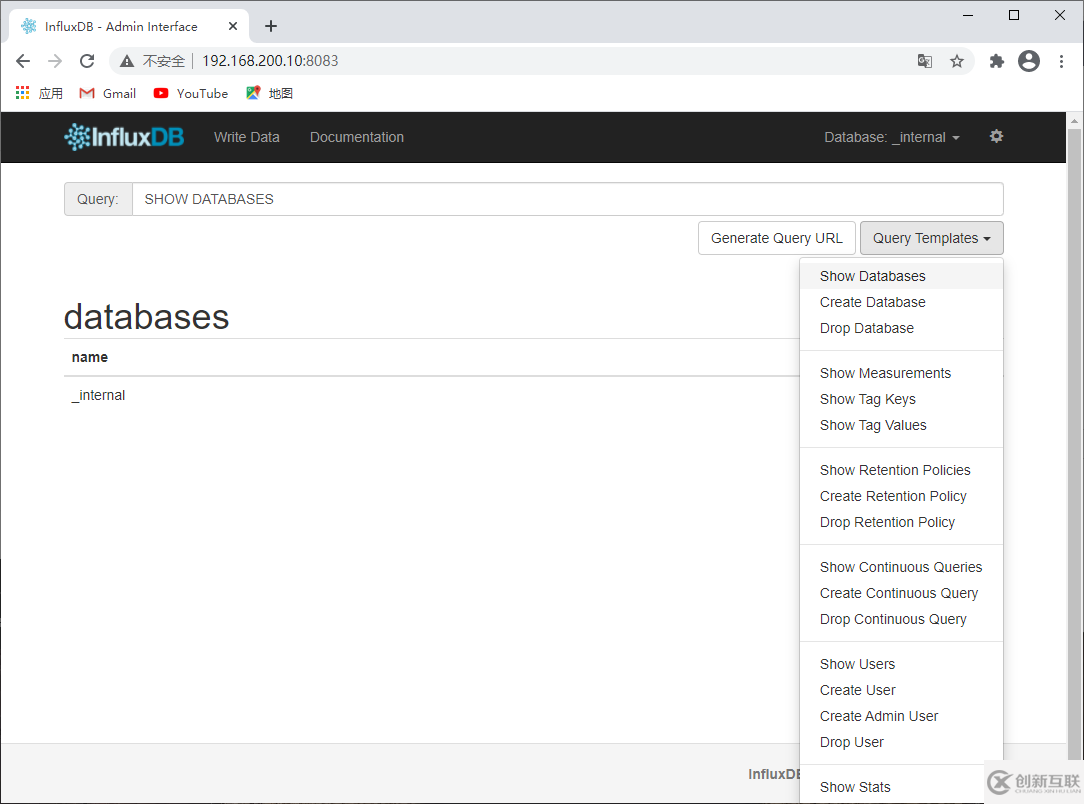Click the Generate Query URL button
Viewport: 1084px width, 804px height.
[x=776, y=238]
